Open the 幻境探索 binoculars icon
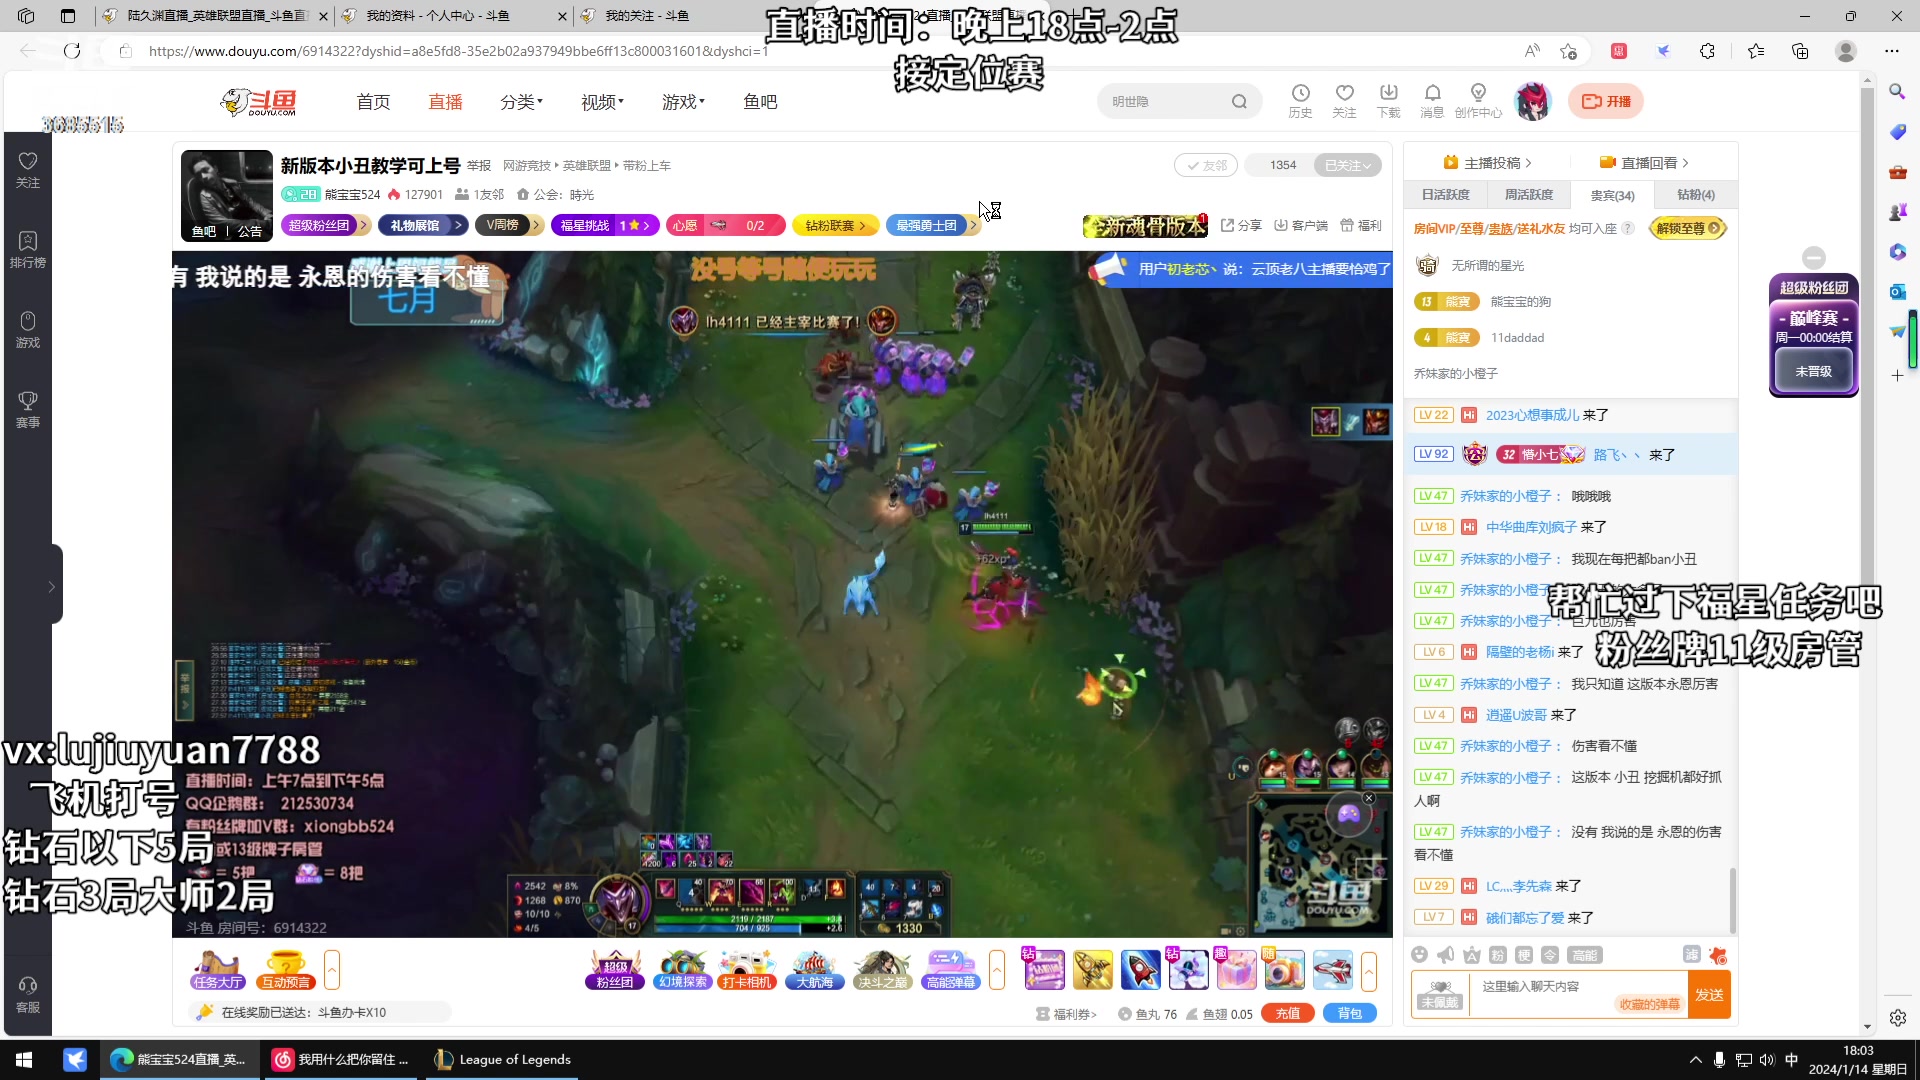Viewport: 1920px width, 1080px height. click(x=683, y=970)
